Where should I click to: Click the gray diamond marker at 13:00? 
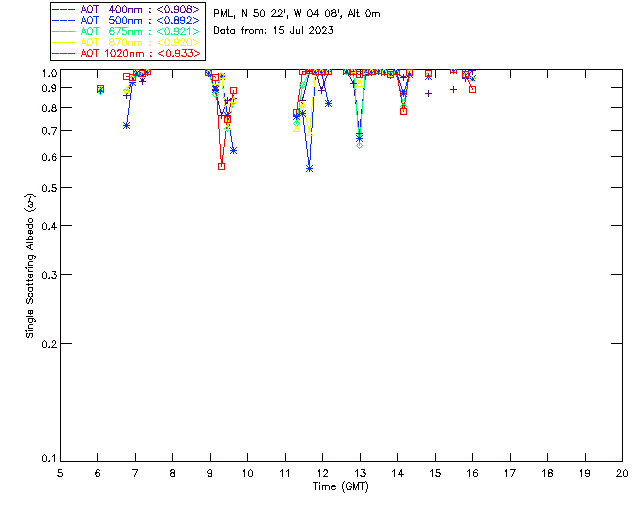pyautogui.click(x=359, y=144)
